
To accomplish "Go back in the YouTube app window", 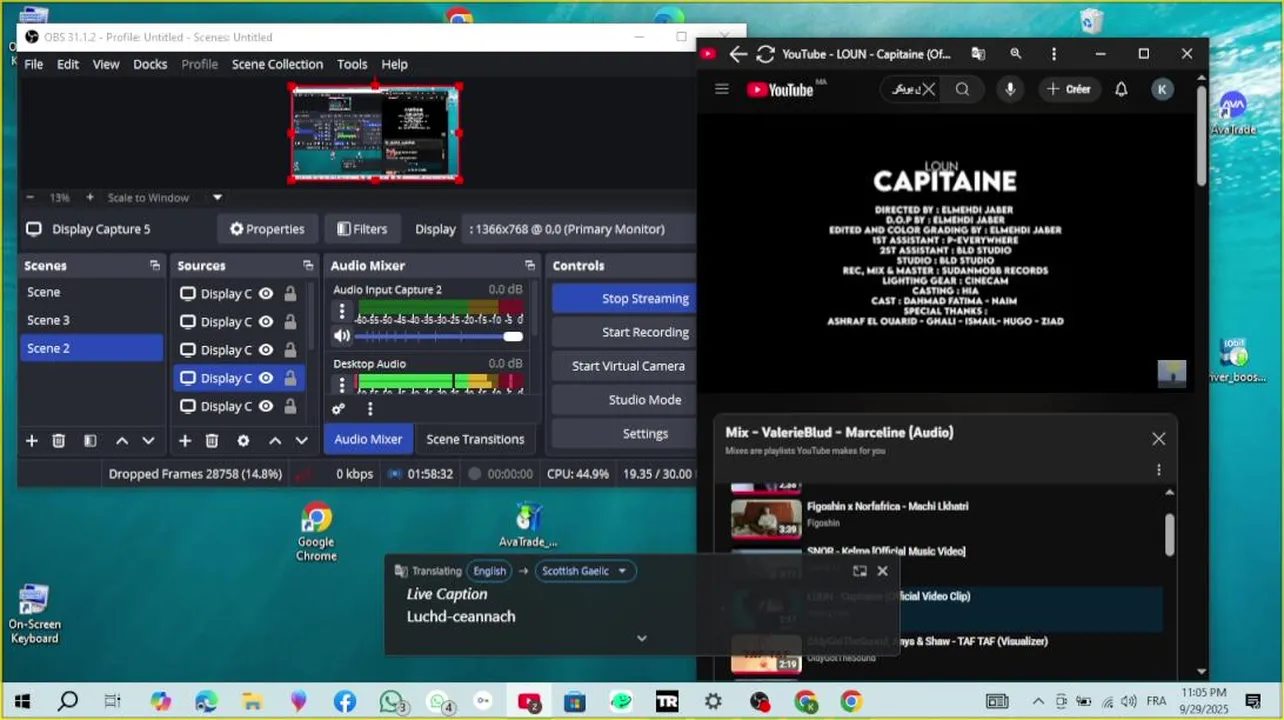I will 738,54.
